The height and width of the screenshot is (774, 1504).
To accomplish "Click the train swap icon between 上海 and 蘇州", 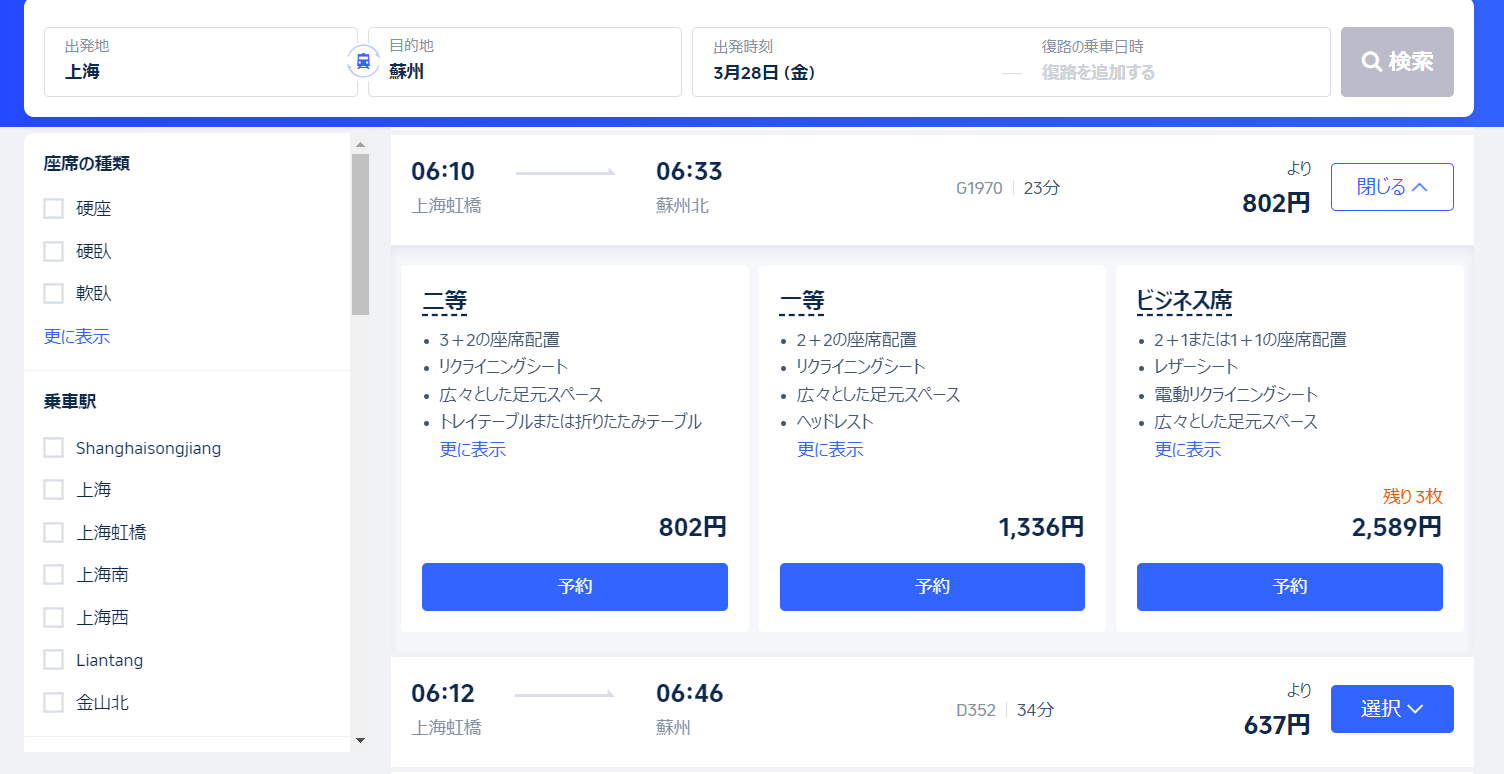I will 362,61.
